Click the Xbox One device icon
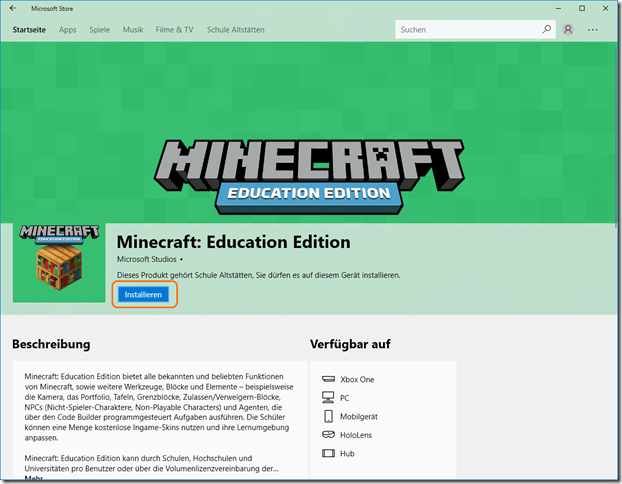 tap(328, 380)
